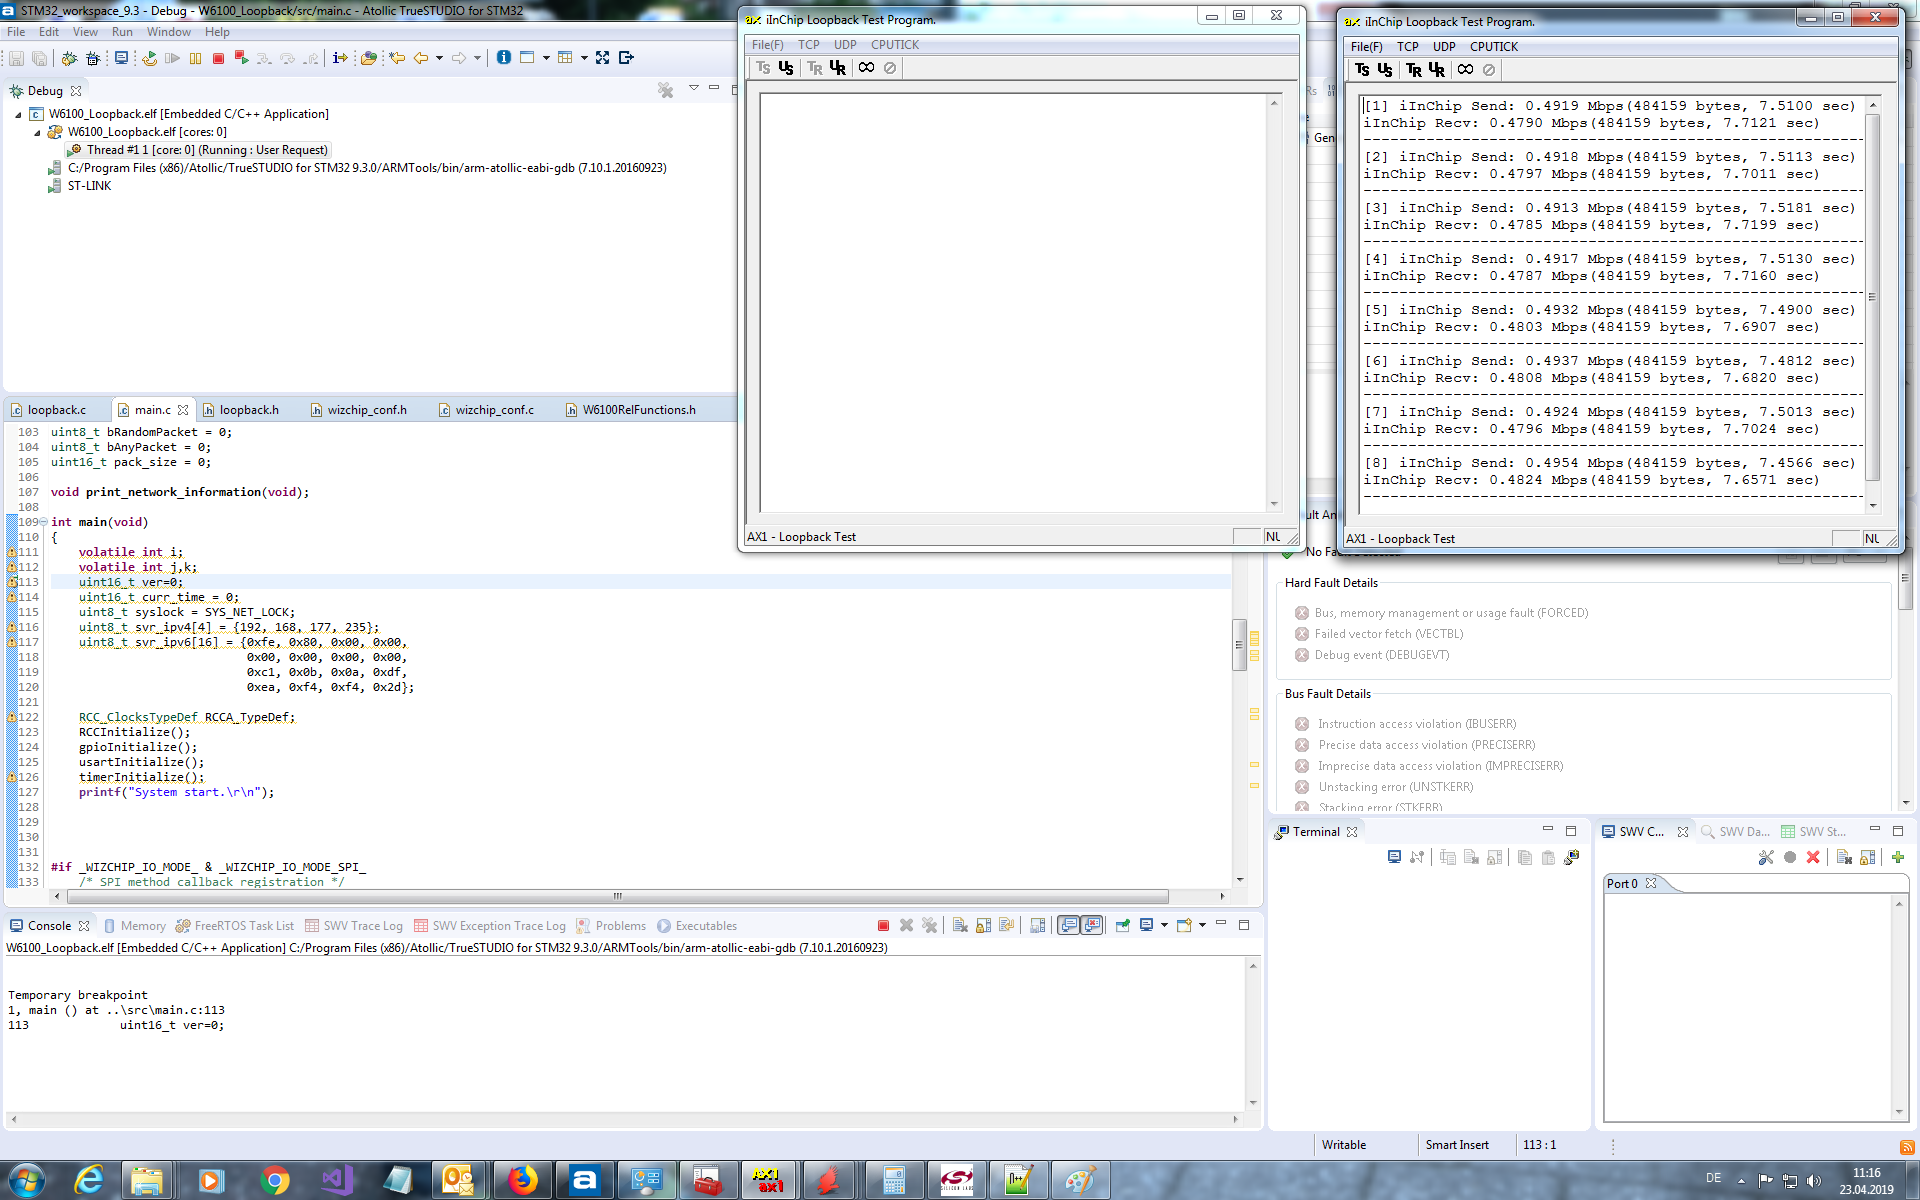Click the Restart debug session icon
This screenshot has width=1920, height=1200.
pos(149,58)
